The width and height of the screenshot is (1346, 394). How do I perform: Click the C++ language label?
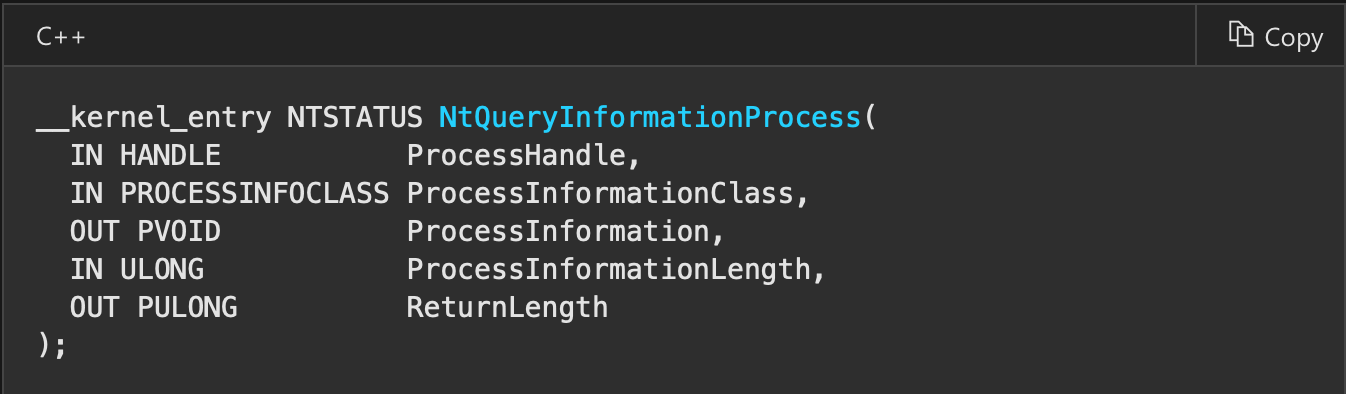tap(61, 37)
